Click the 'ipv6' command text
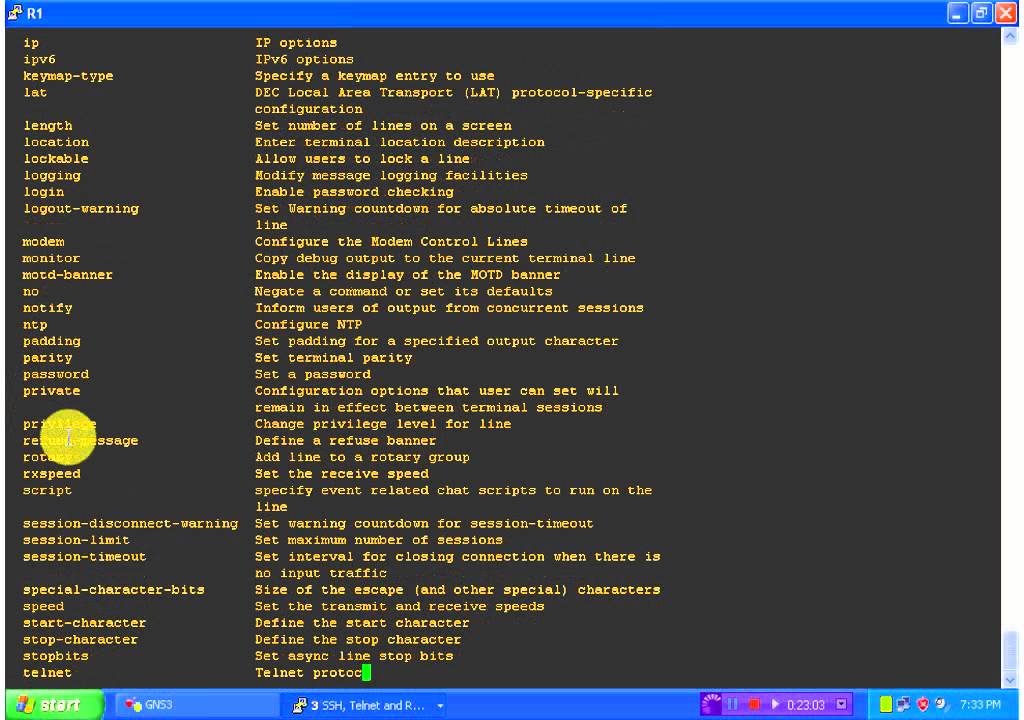 [39, 59]
